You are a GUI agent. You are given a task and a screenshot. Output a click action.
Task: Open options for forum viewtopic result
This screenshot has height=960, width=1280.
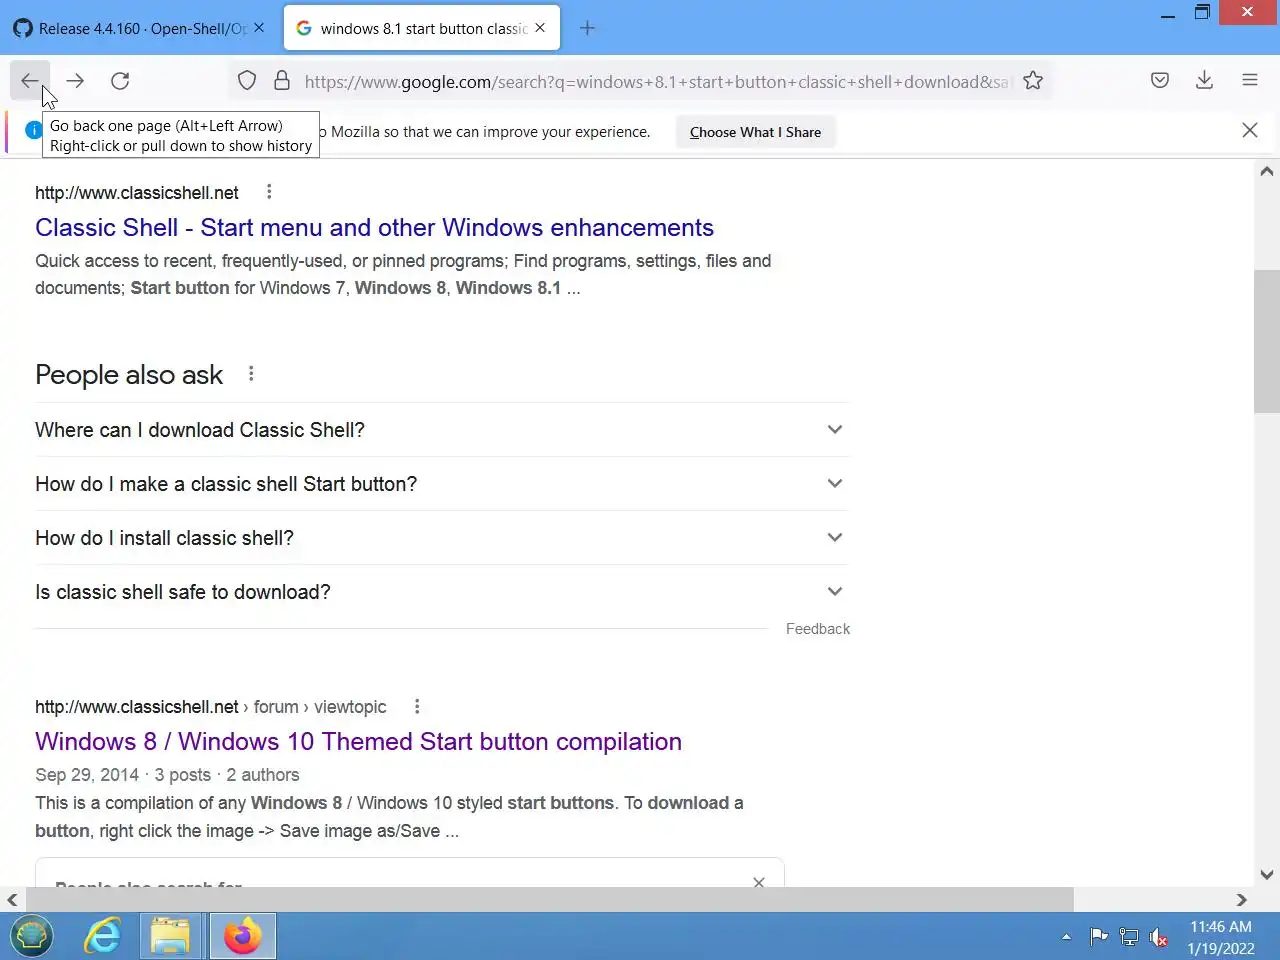point(417,706)
